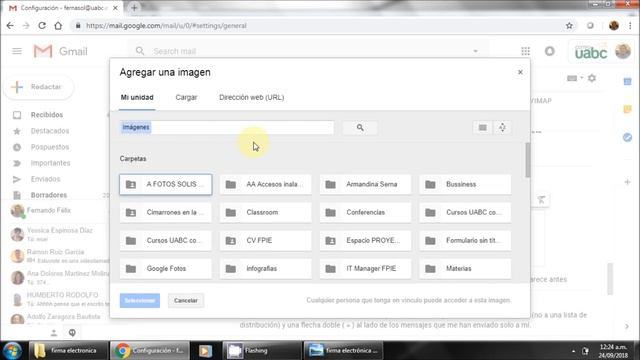Open the Google Fotos folder
640x360 pixels.
point(166,269)
